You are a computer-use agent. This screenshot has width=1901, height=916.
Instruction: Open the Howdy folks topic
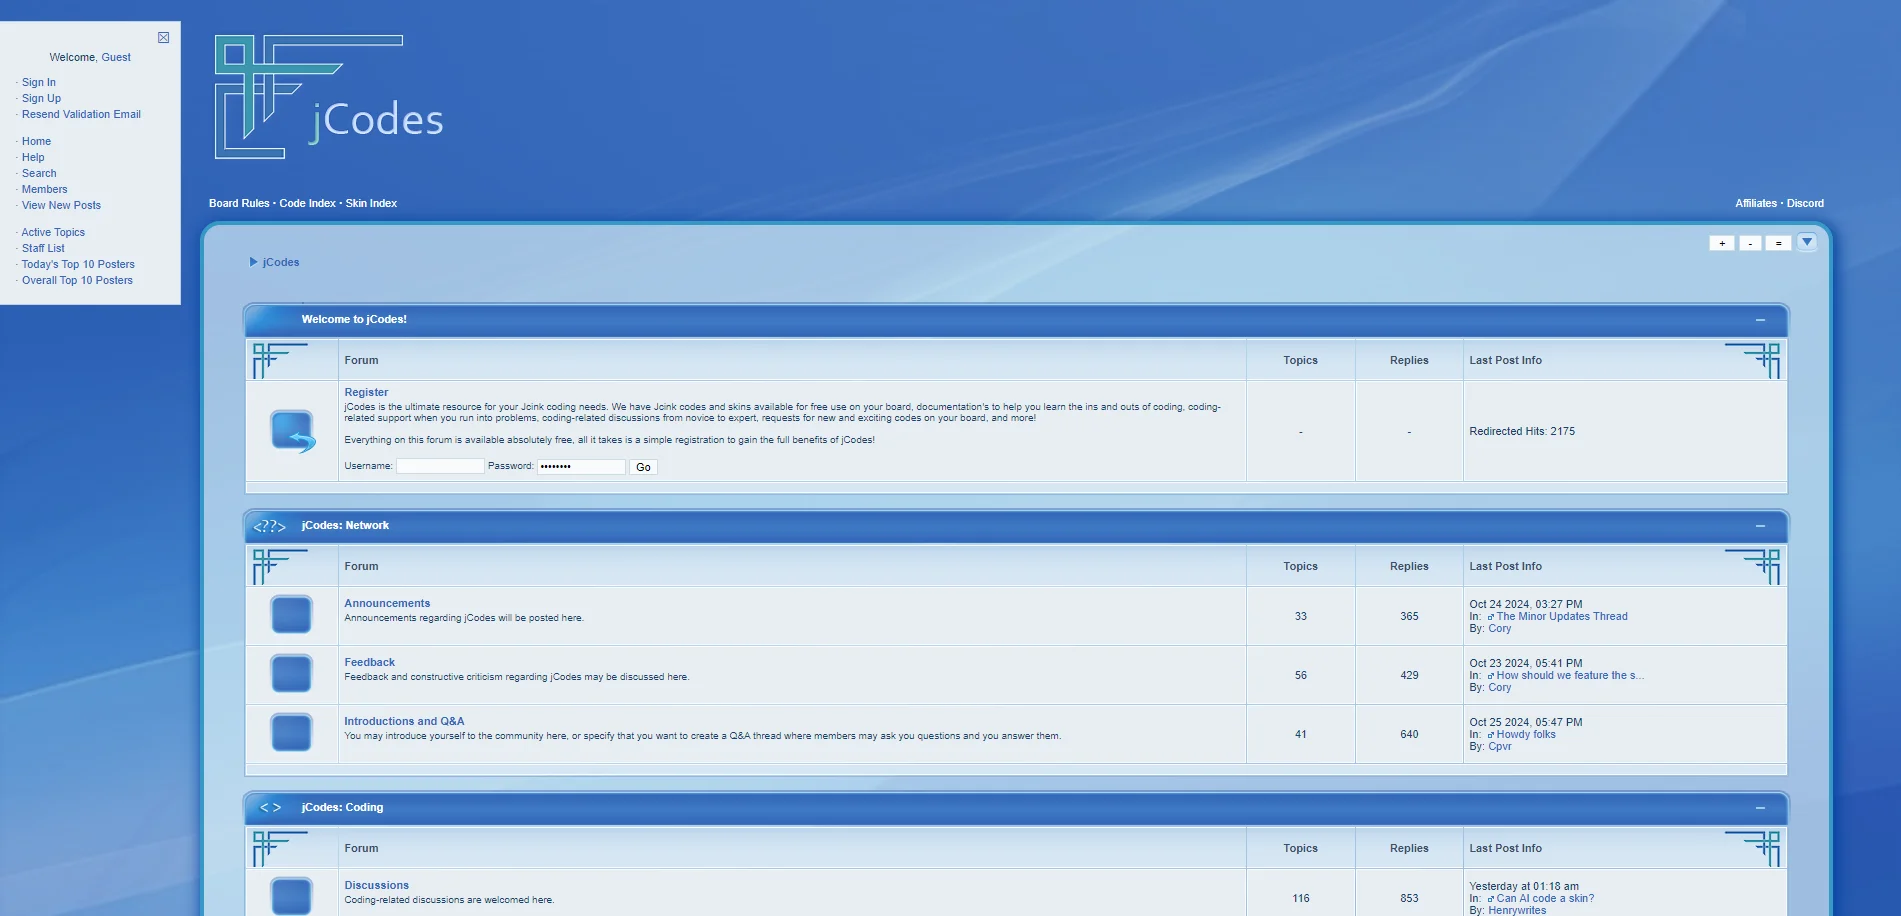coord(1526,734)
